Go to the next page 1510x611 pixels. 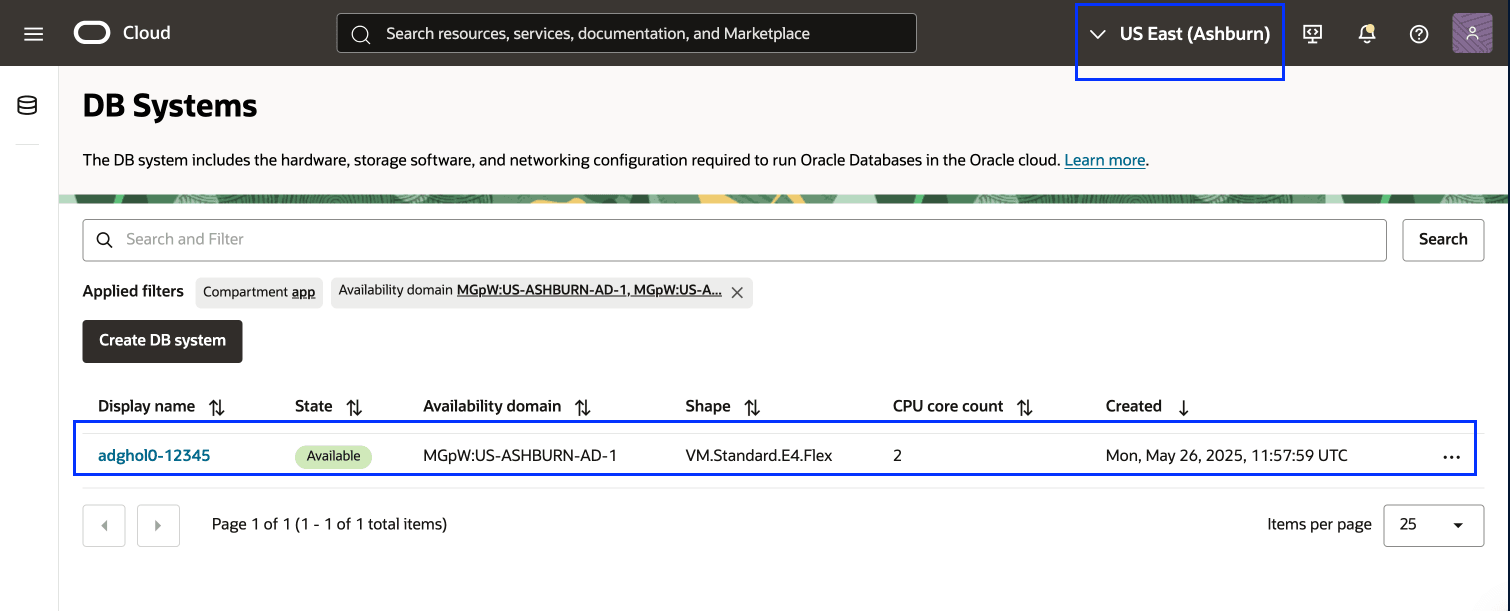pos(158,525)
